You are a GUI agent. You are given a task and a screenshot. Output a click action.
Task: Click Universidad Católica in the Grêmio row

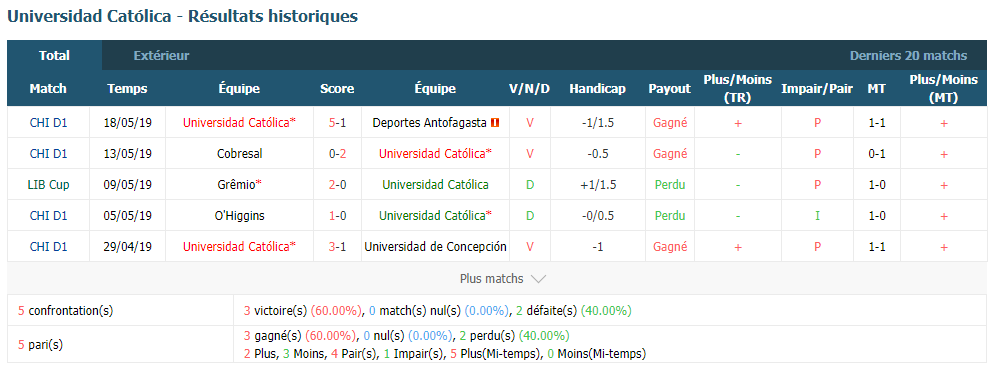pos(435,185)
